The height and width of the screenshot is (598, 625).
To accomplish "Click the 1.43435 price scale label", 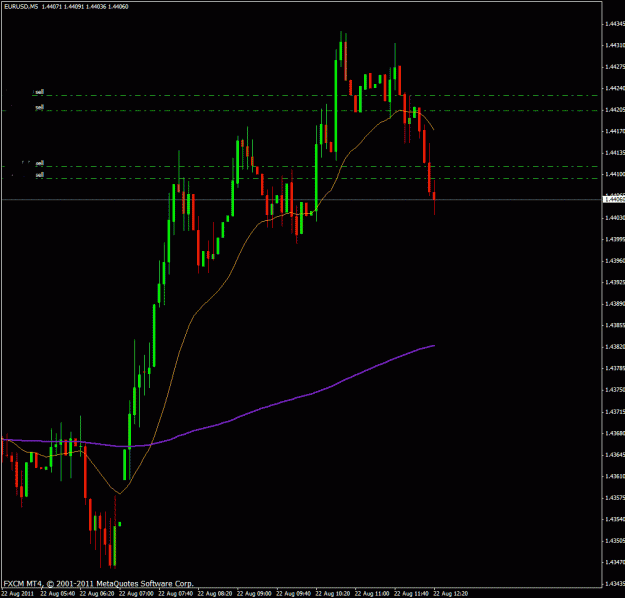I will click(615, 584).
